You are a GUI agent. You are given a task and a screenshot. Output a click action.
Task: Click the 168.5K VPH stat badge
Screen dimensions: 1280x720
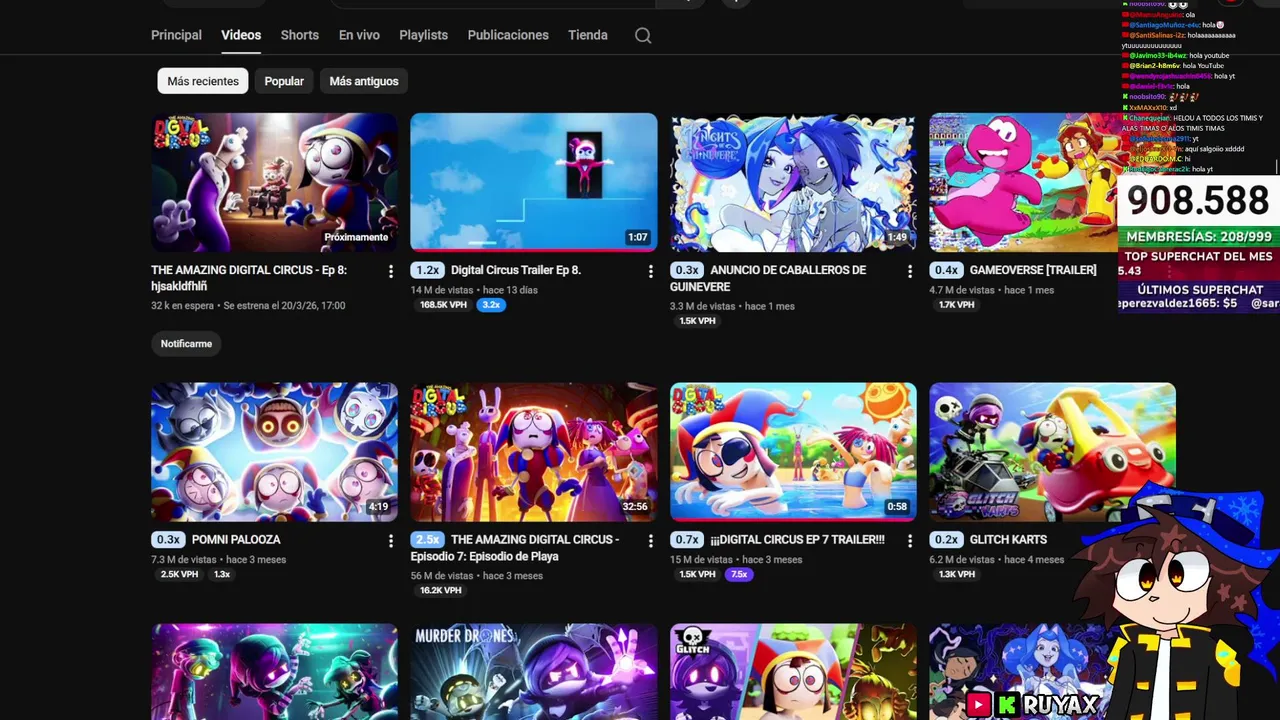click(x=443, y=305)
